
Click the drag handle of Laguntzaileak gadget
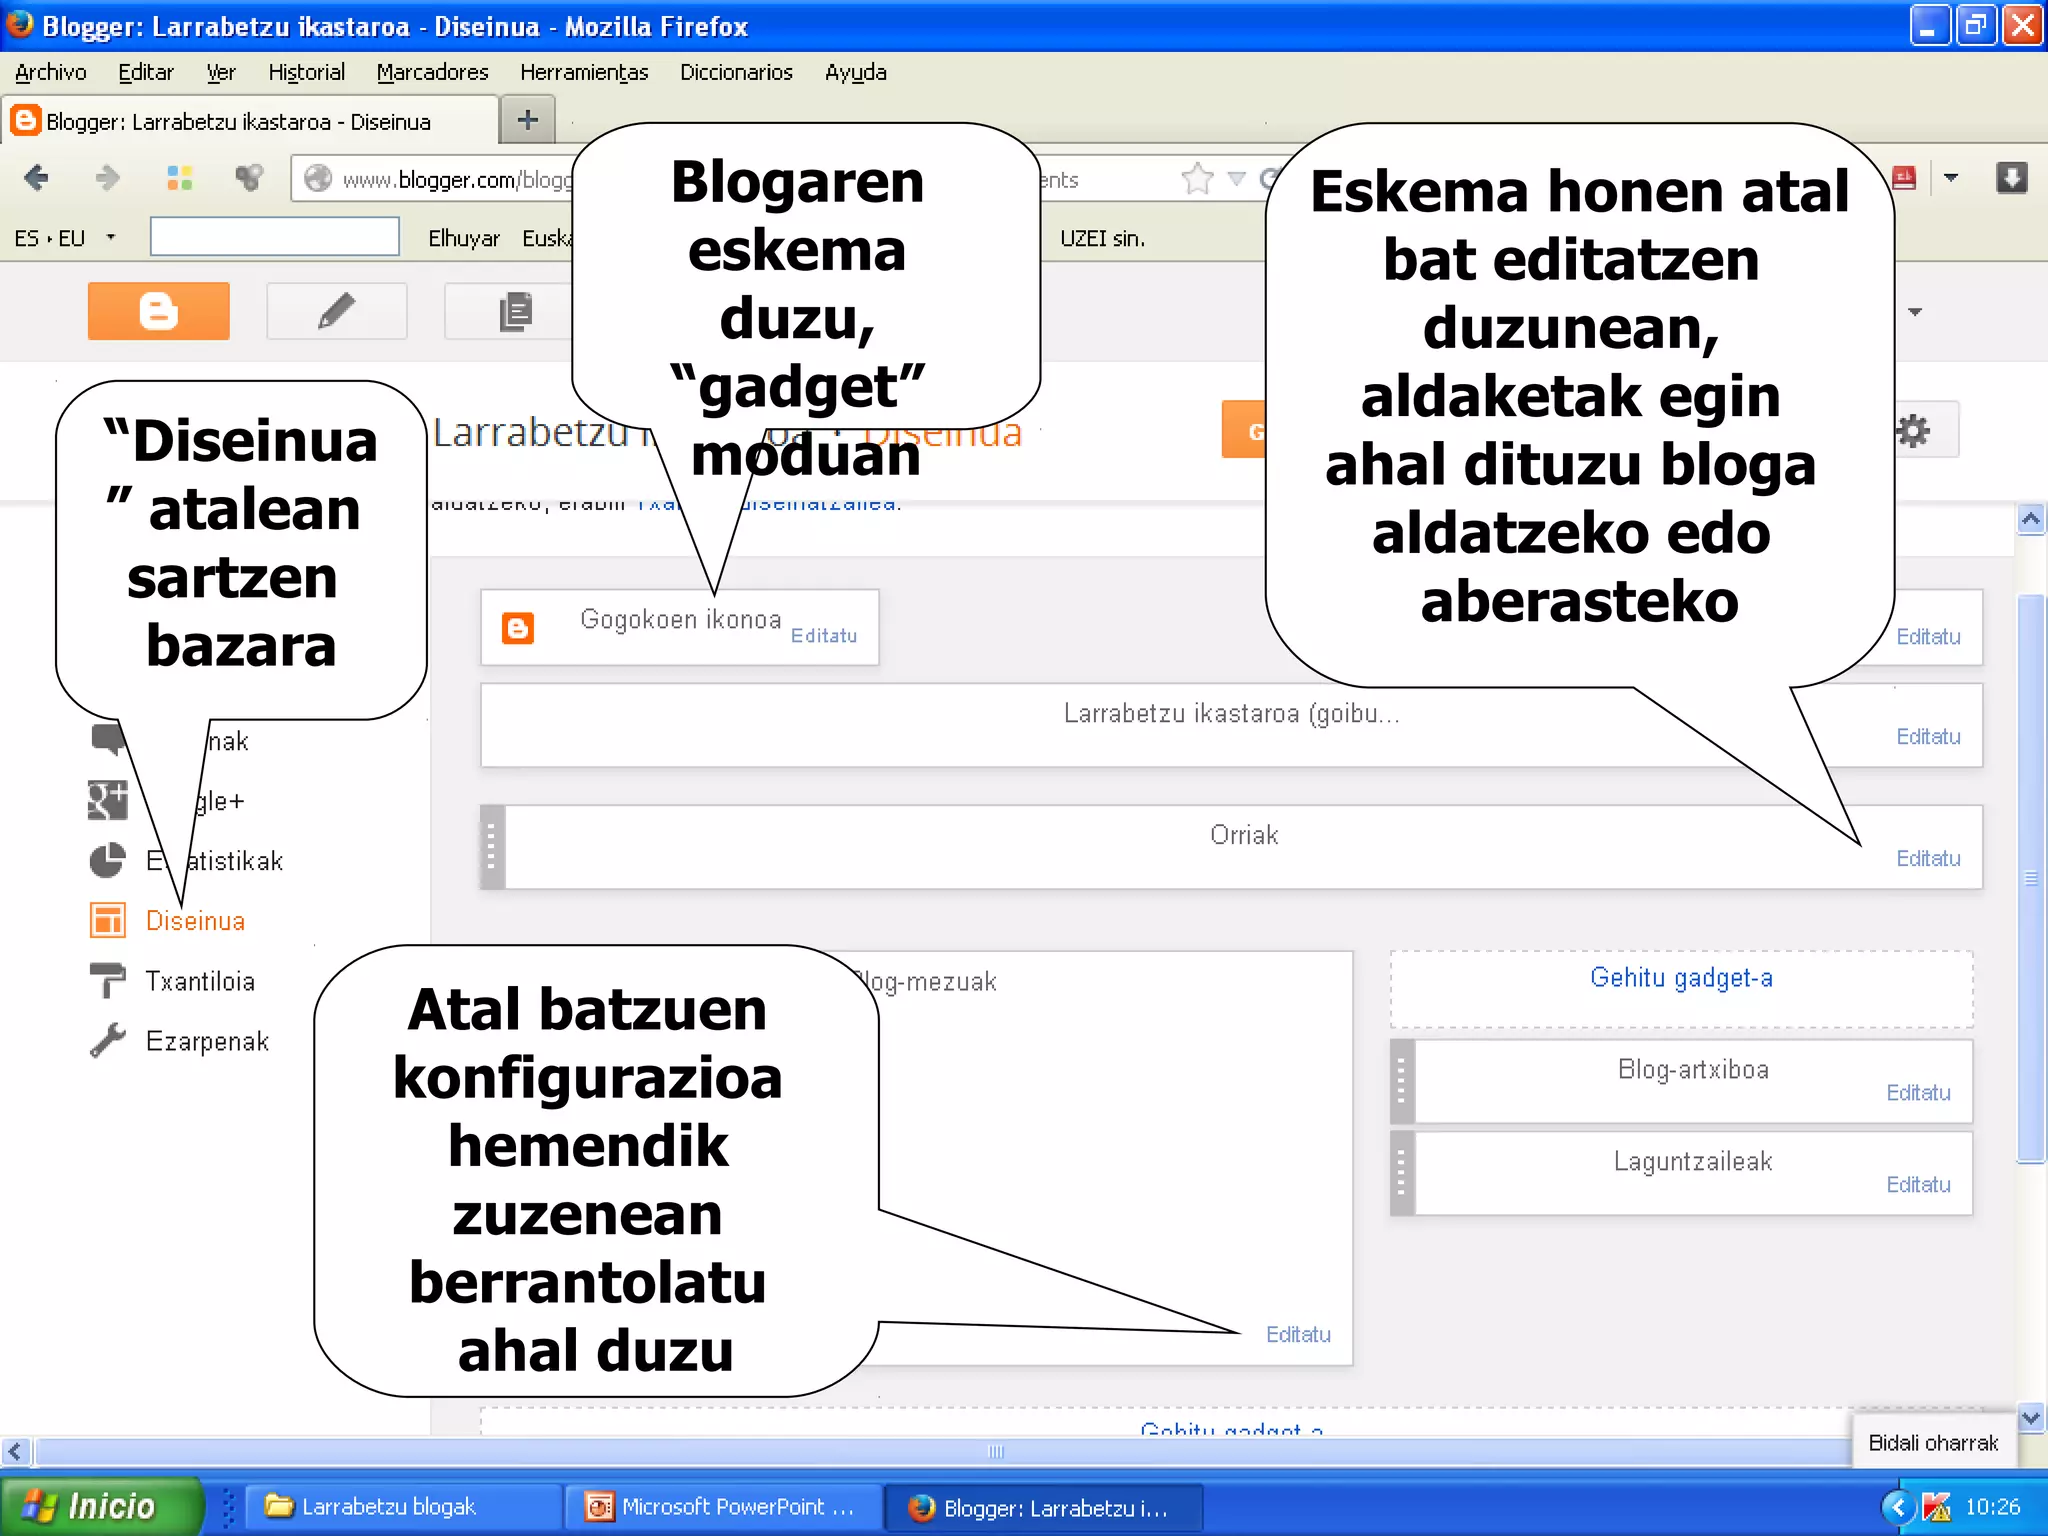point(1401,1173)
